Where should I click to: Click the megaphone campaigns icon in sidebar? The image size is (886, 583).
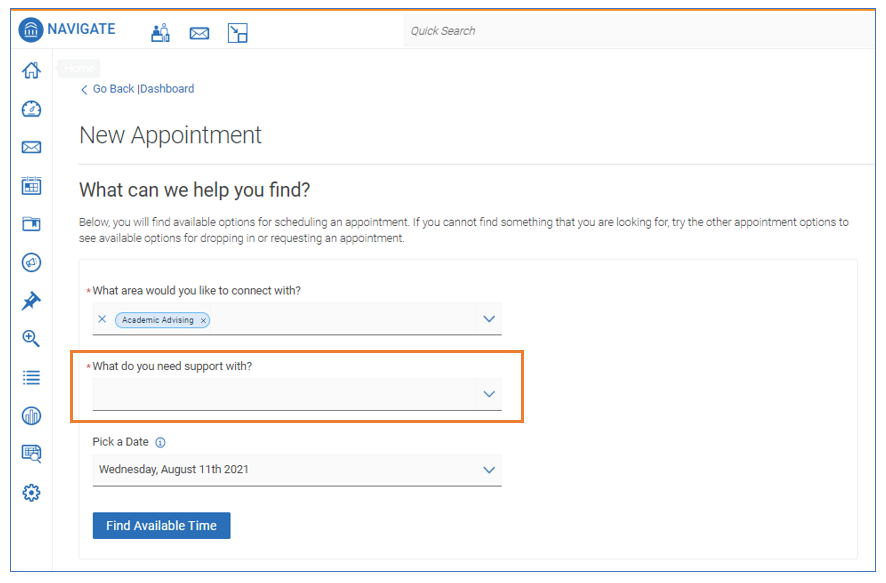31,263
